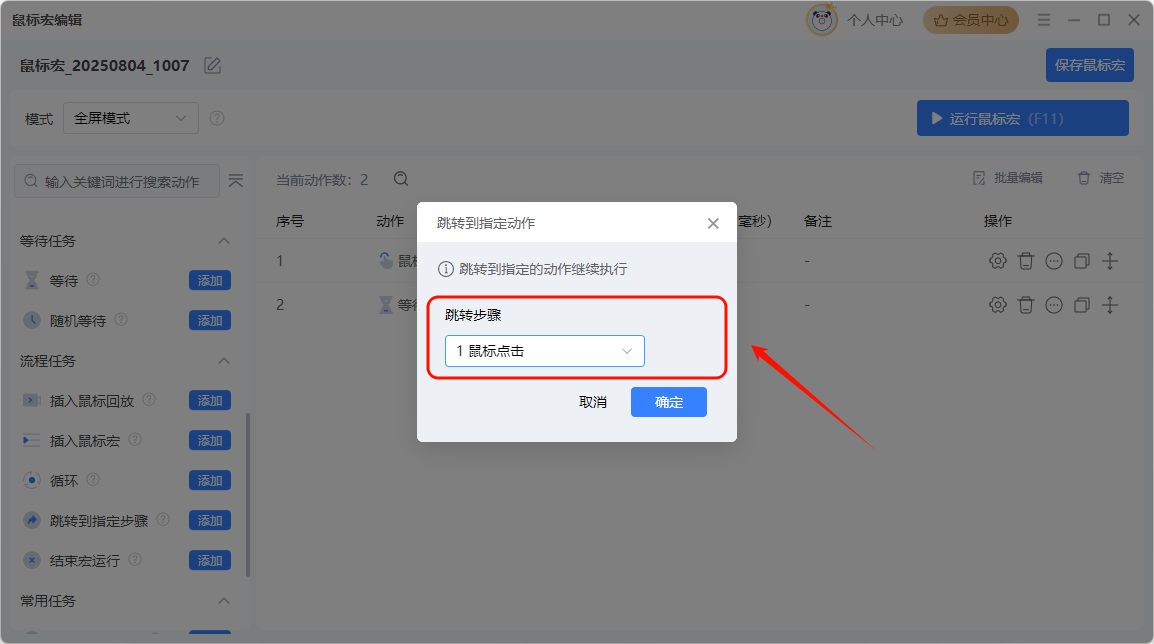Copy the action in row 2
This screenshot has height=644, width=1154.
tap(1082, 305)
